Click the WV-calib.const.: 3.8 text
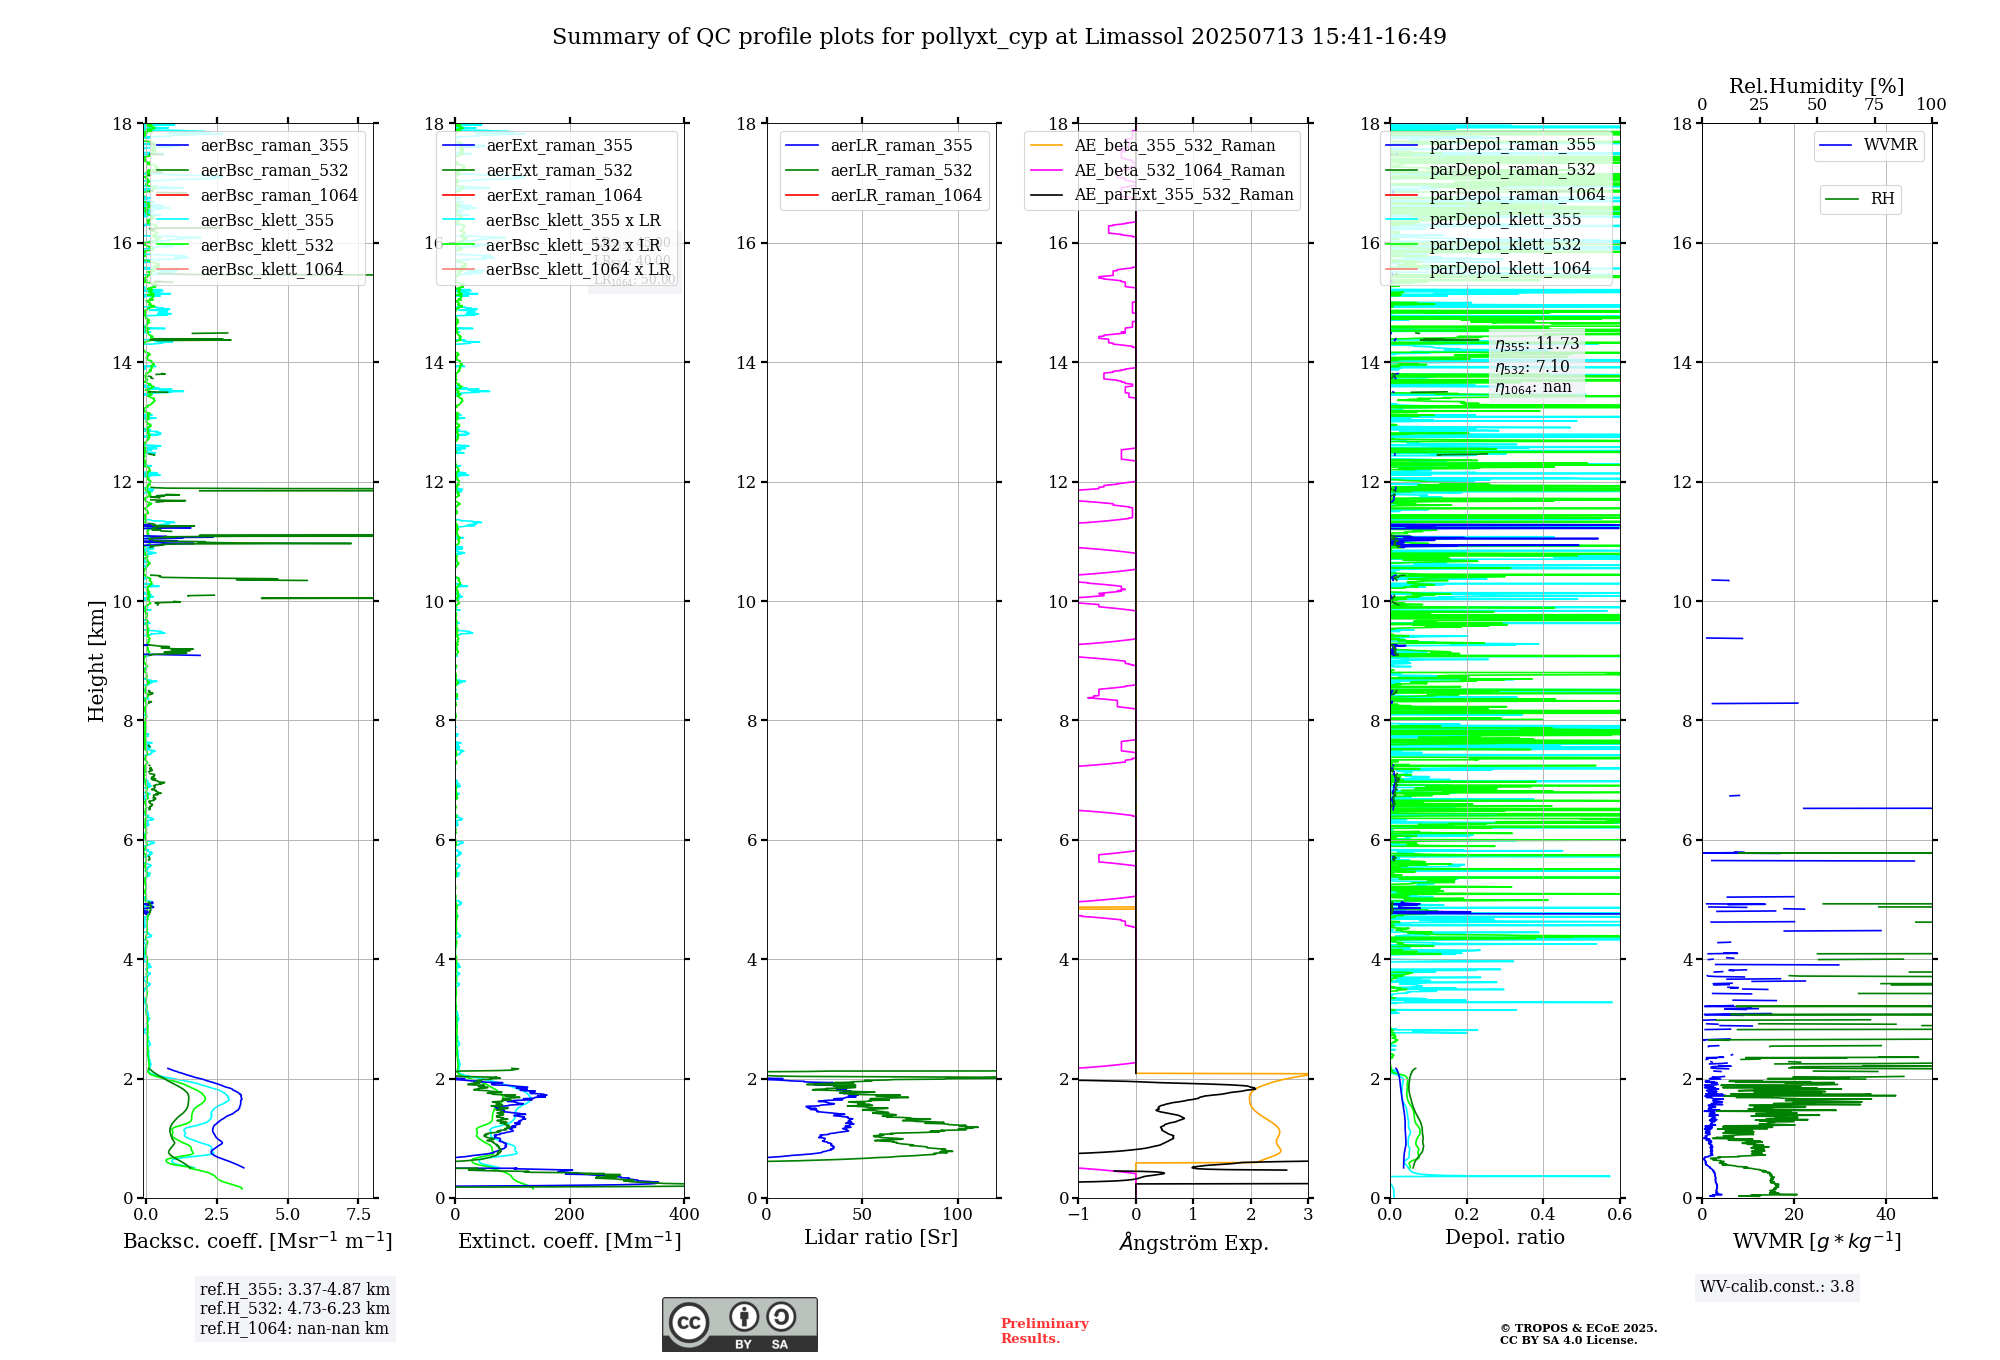Viewport: 2000px width, 1360px height. [1777, 1287]
